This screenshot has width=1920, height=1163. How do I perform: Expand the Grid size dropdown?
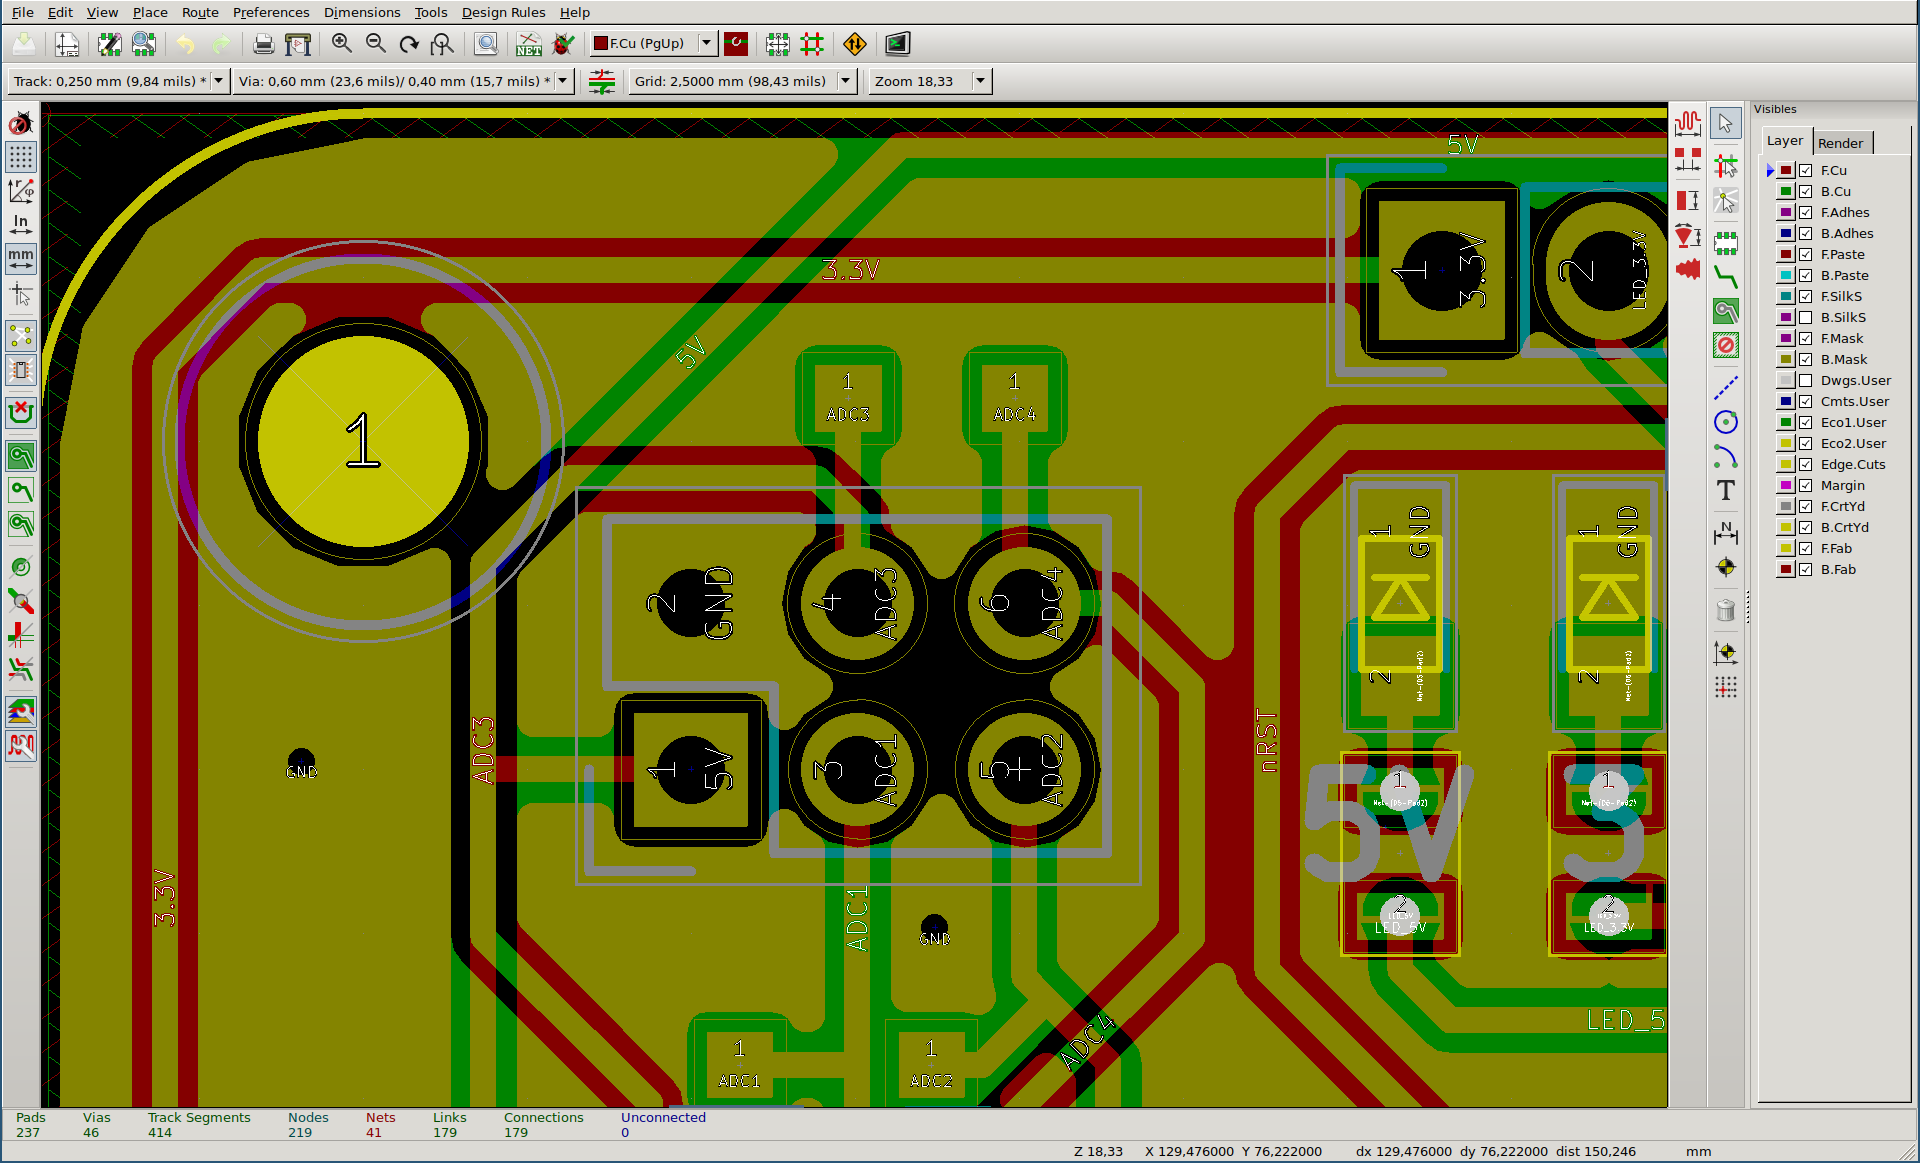[846, 81]
